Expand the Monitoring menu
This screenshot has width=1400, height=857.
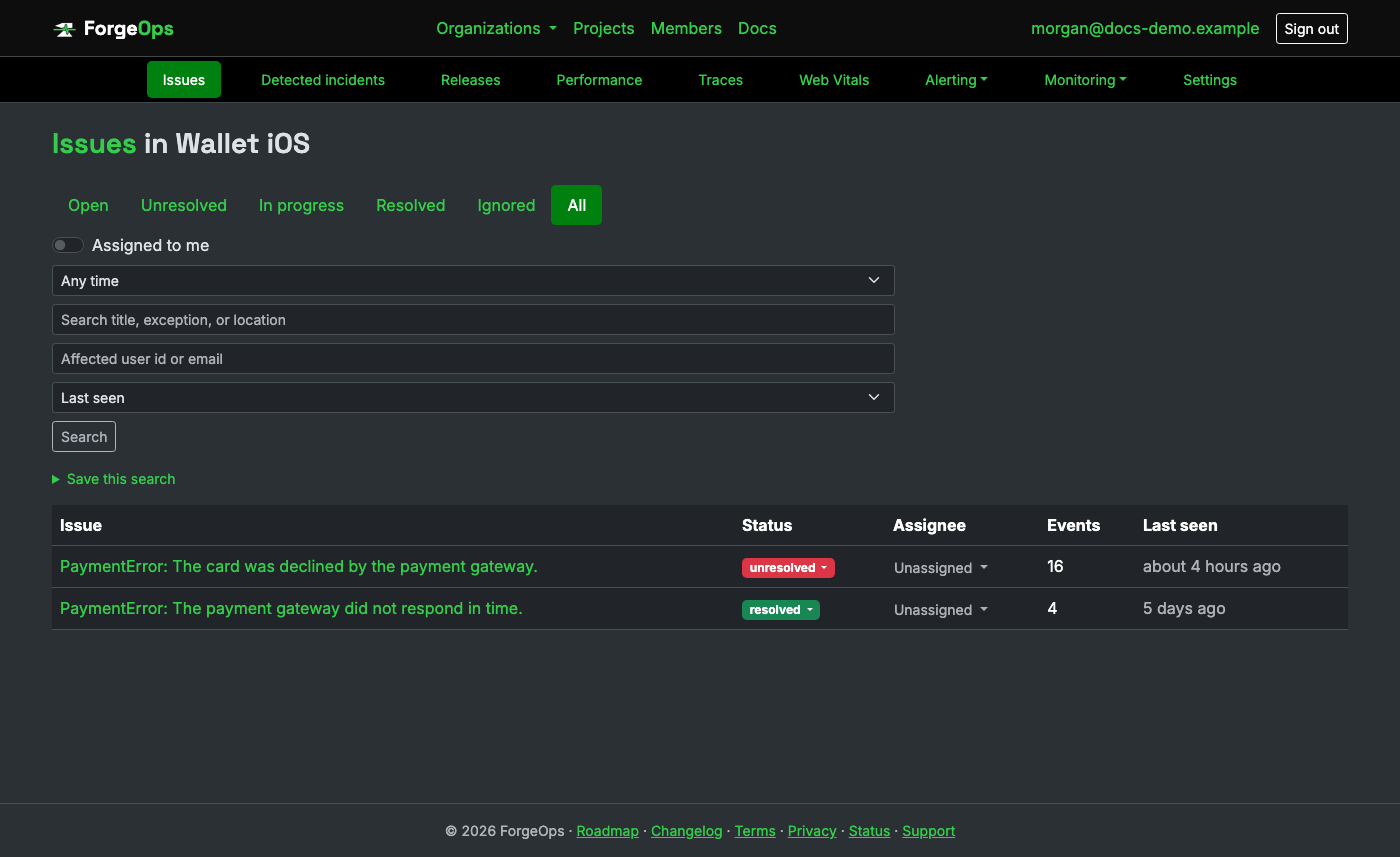point(1085,80)
